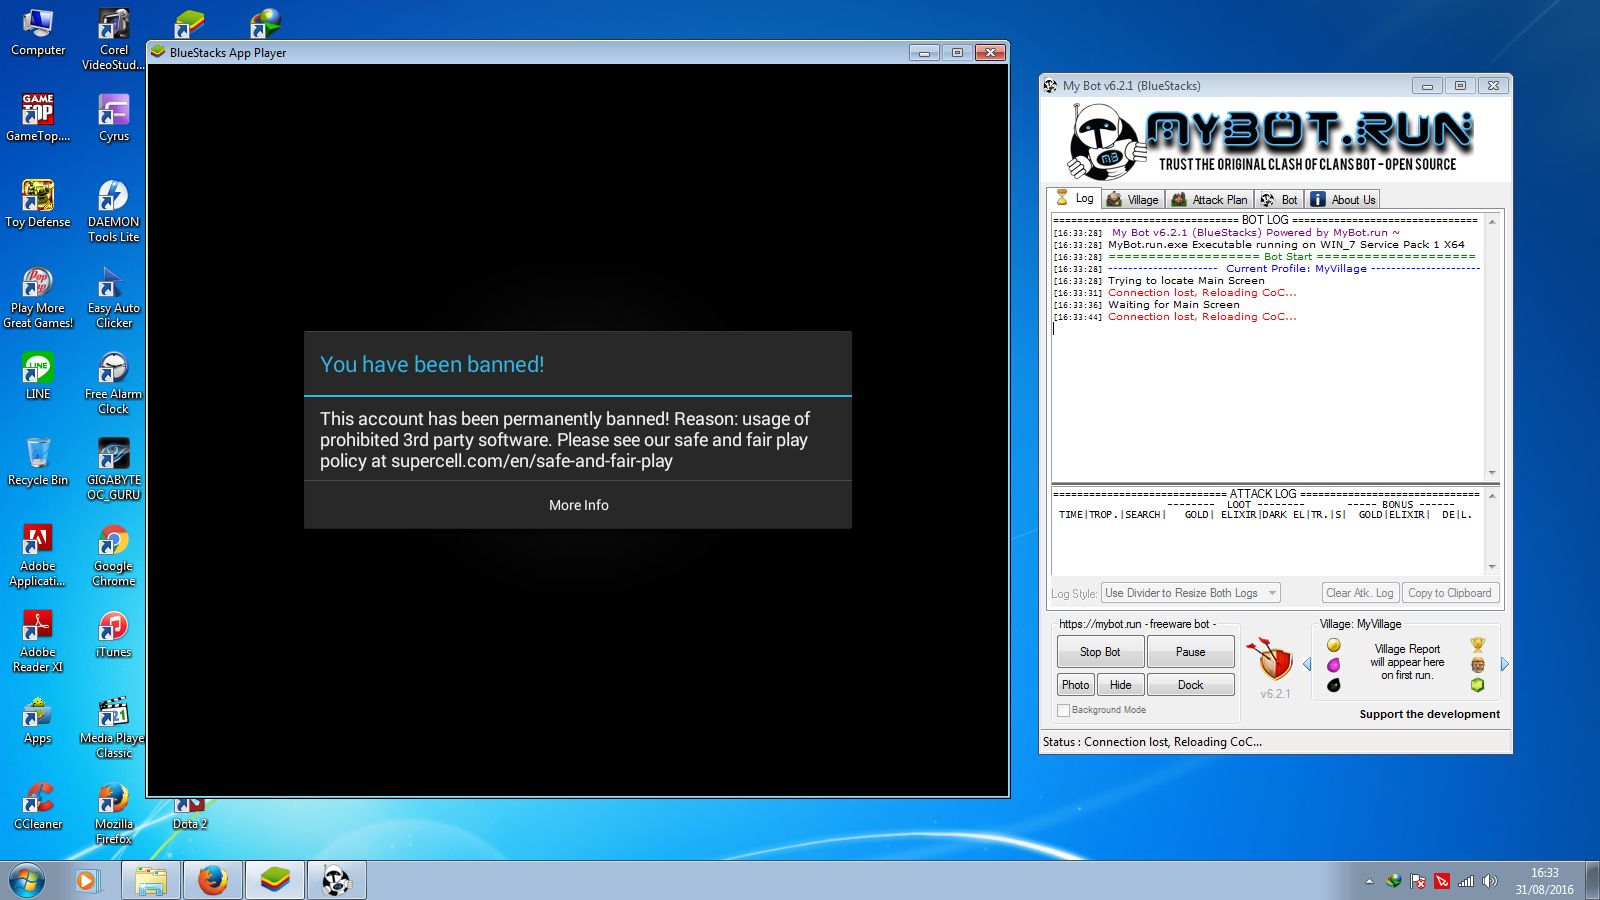Click the left arrow in Village report
This screenshot has height=900, width=1600.
[x=1306, y=664]
